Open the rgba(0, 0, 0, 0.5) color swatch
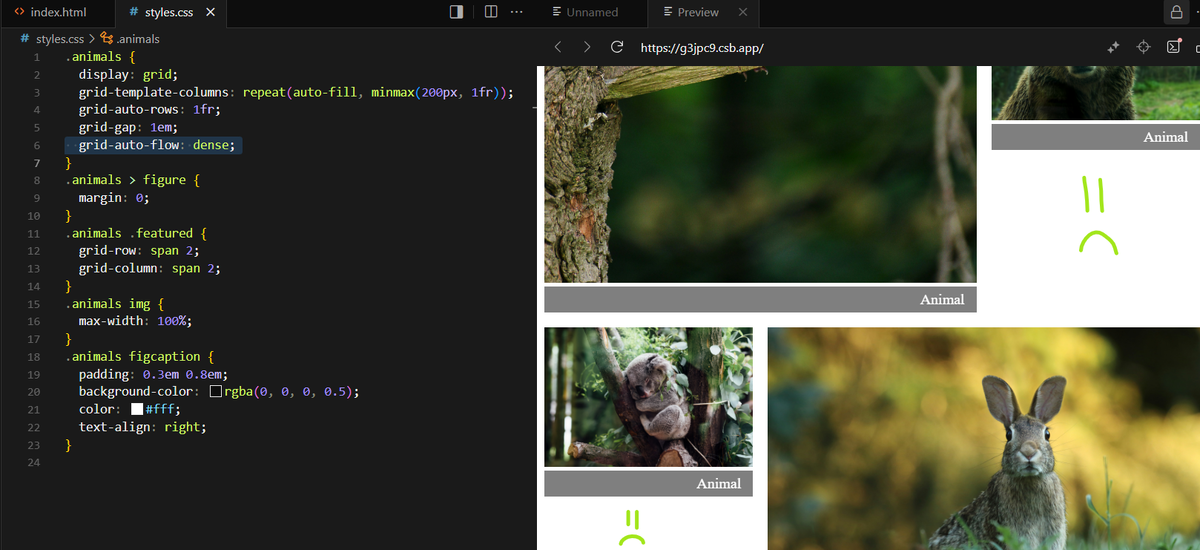This screenshot has width=1200, height=550. (x=215, y=392)
